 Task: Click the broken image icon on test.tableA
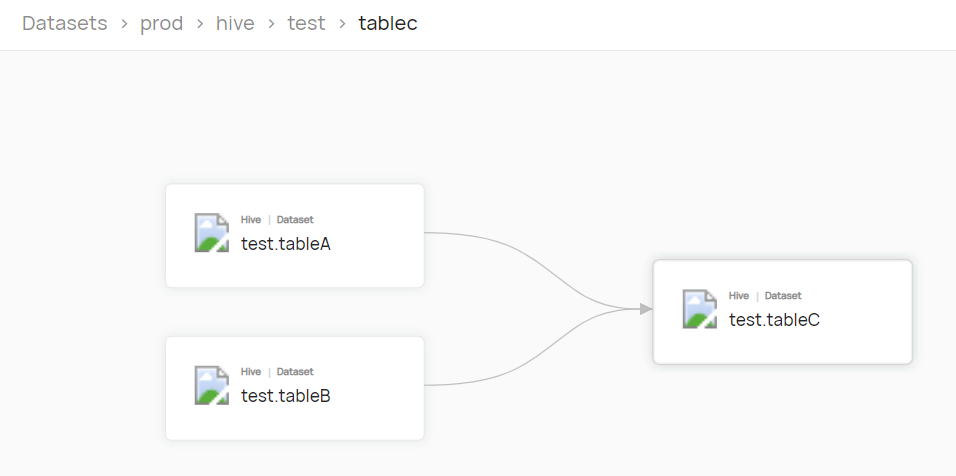point(212,233)
